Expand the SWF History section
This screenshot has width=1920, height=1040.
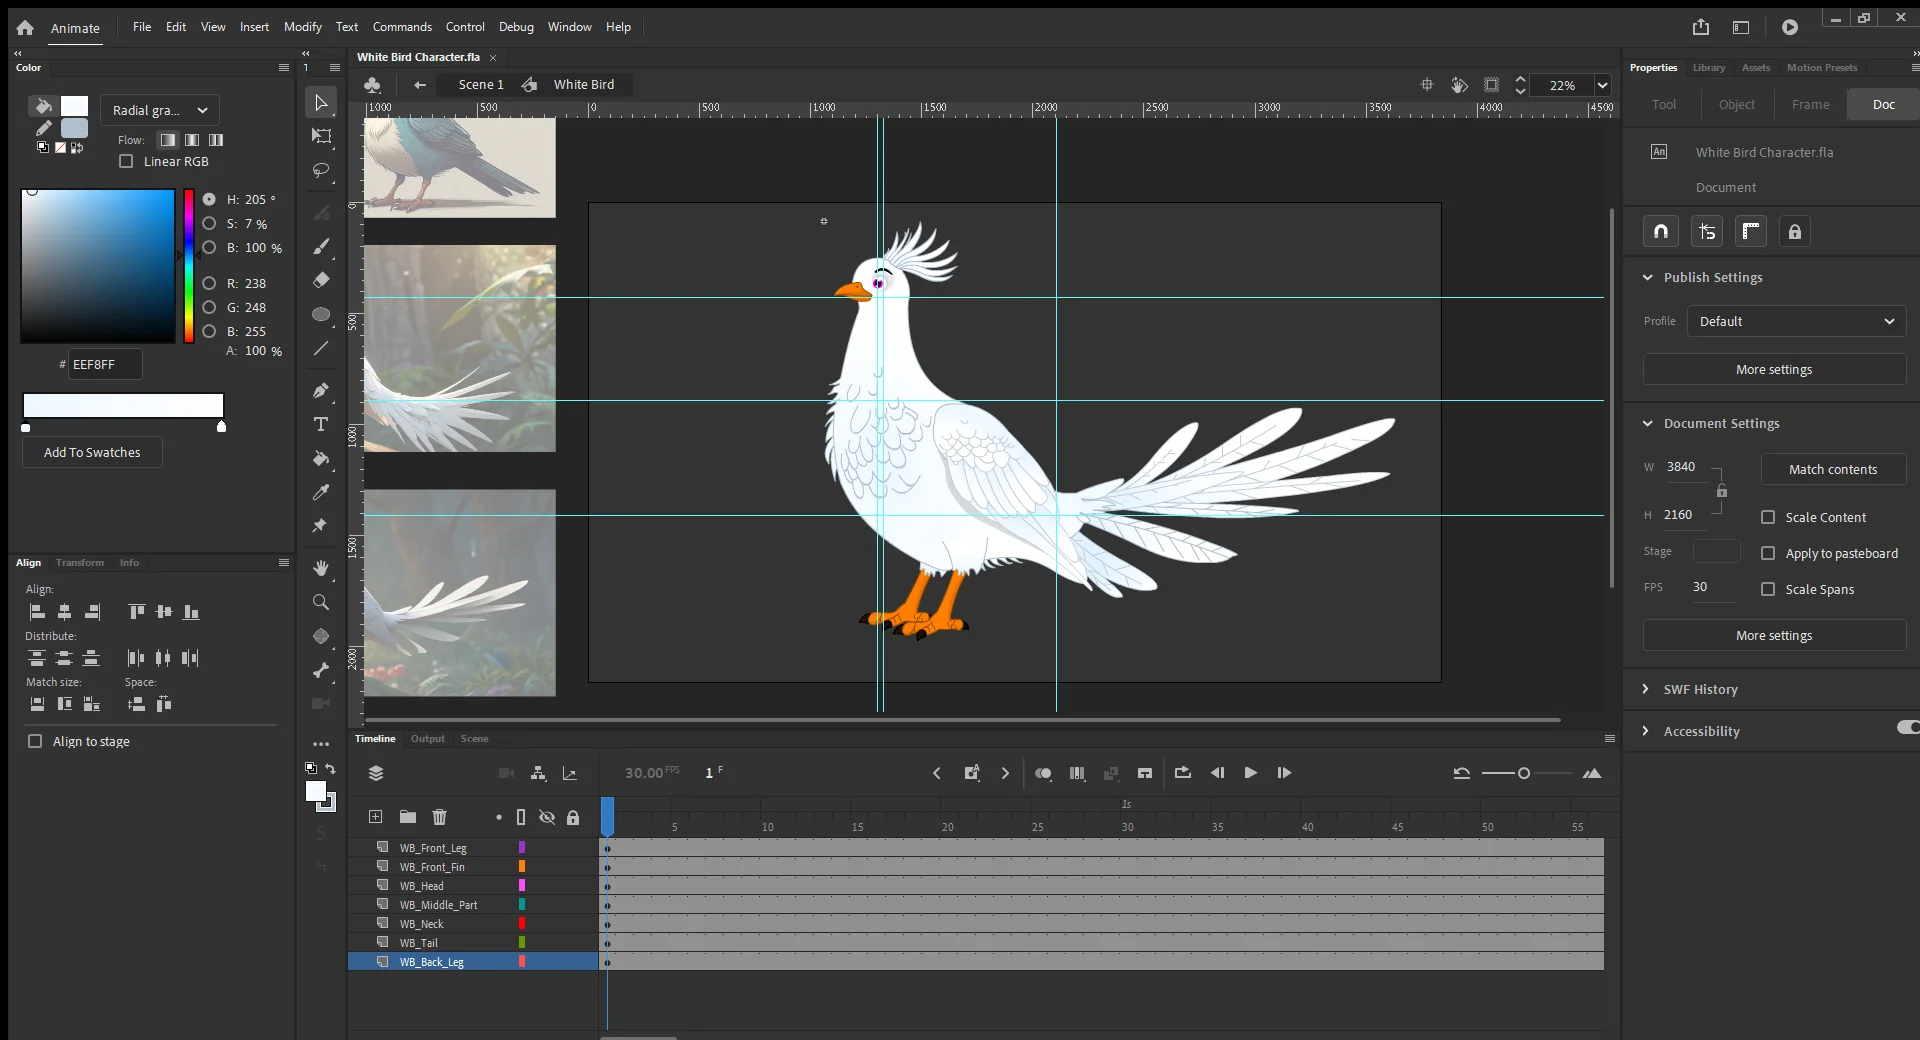[x=1700, y=689]
